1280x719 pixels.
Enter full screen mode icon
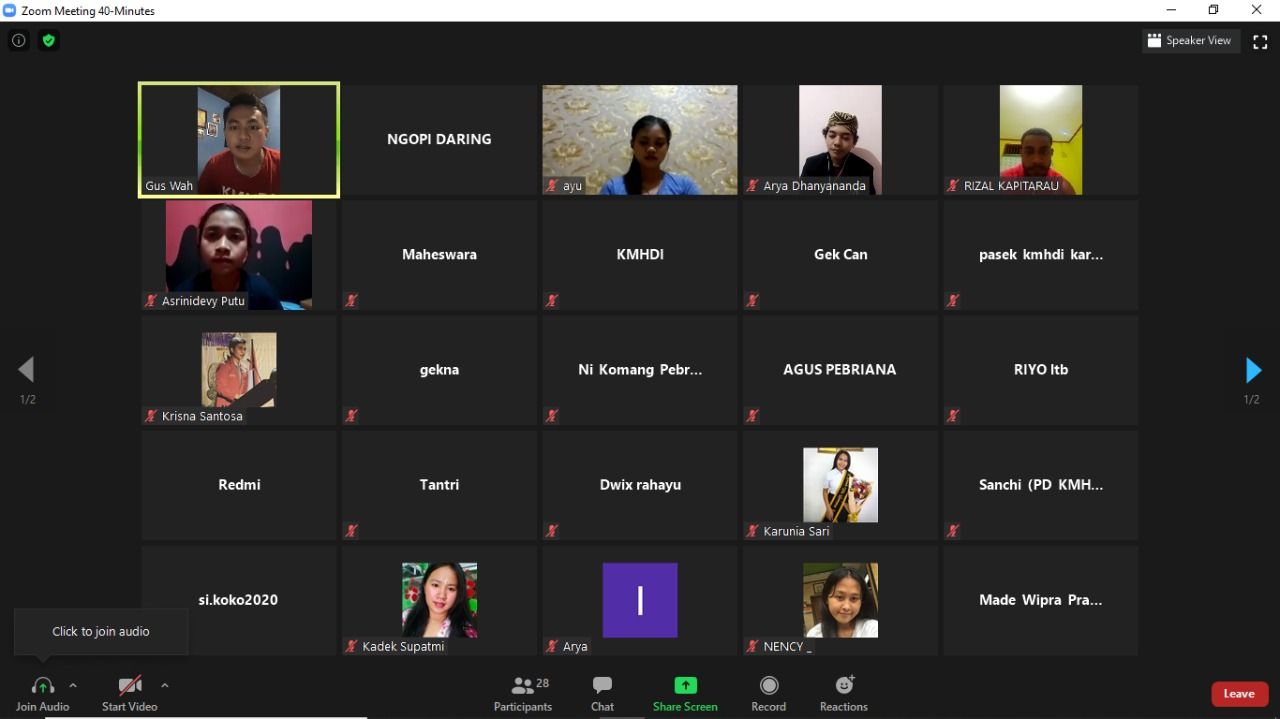point(1260,41)
